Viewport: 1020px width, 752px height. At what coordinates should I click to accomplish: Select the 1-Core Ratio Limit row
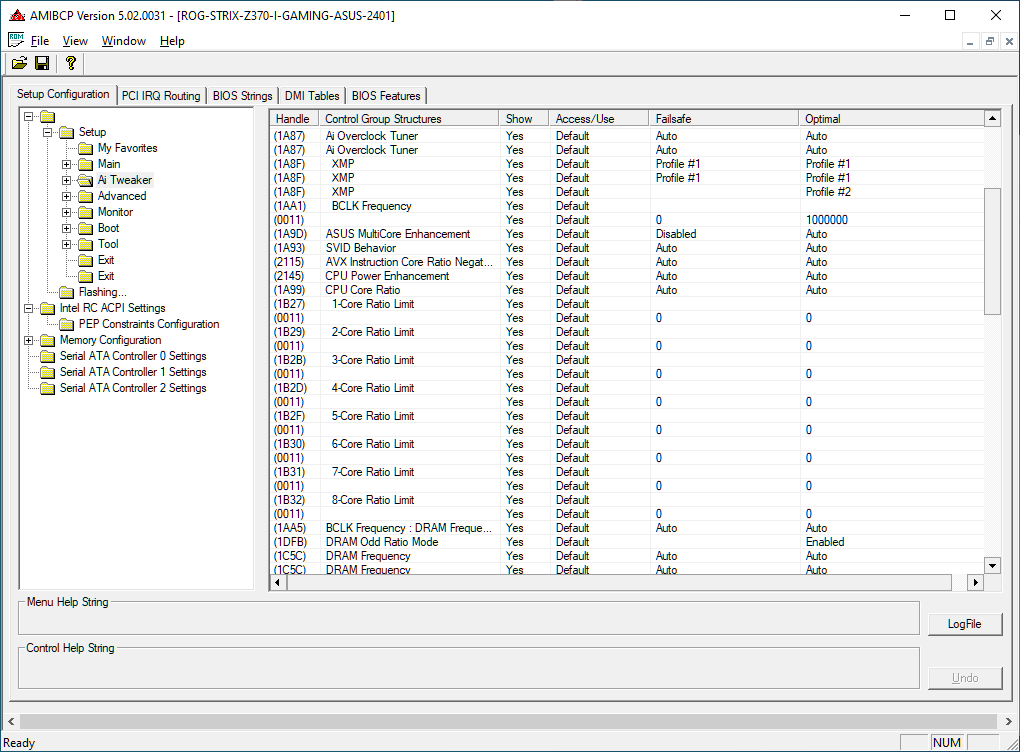pos(626,304)
